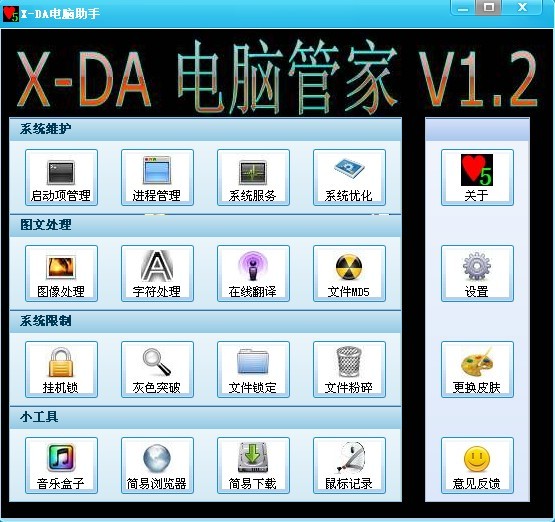Click the 系统限制 section header
The image size is (555, 522).
click(205, 321)
